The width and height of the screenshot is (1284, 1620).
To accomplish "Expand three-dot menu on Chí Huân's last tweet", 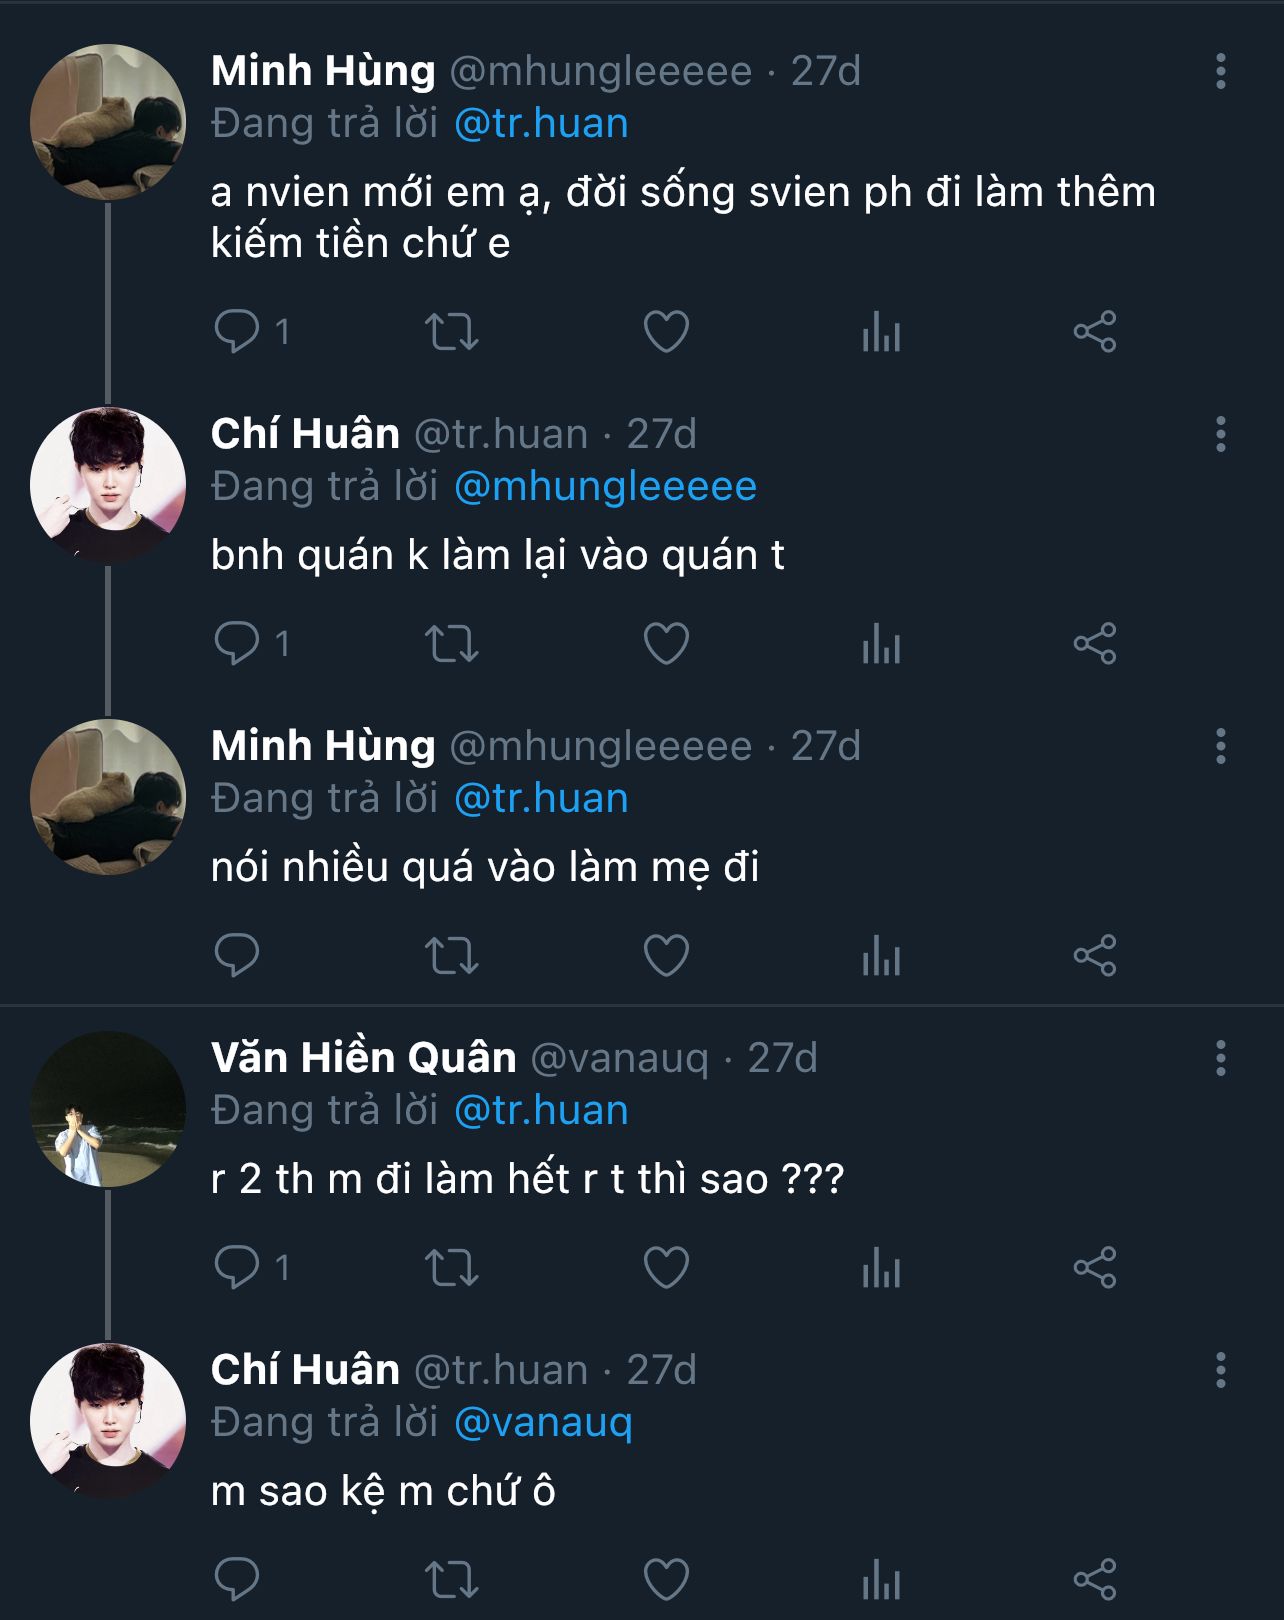I will (1220, 1370).
